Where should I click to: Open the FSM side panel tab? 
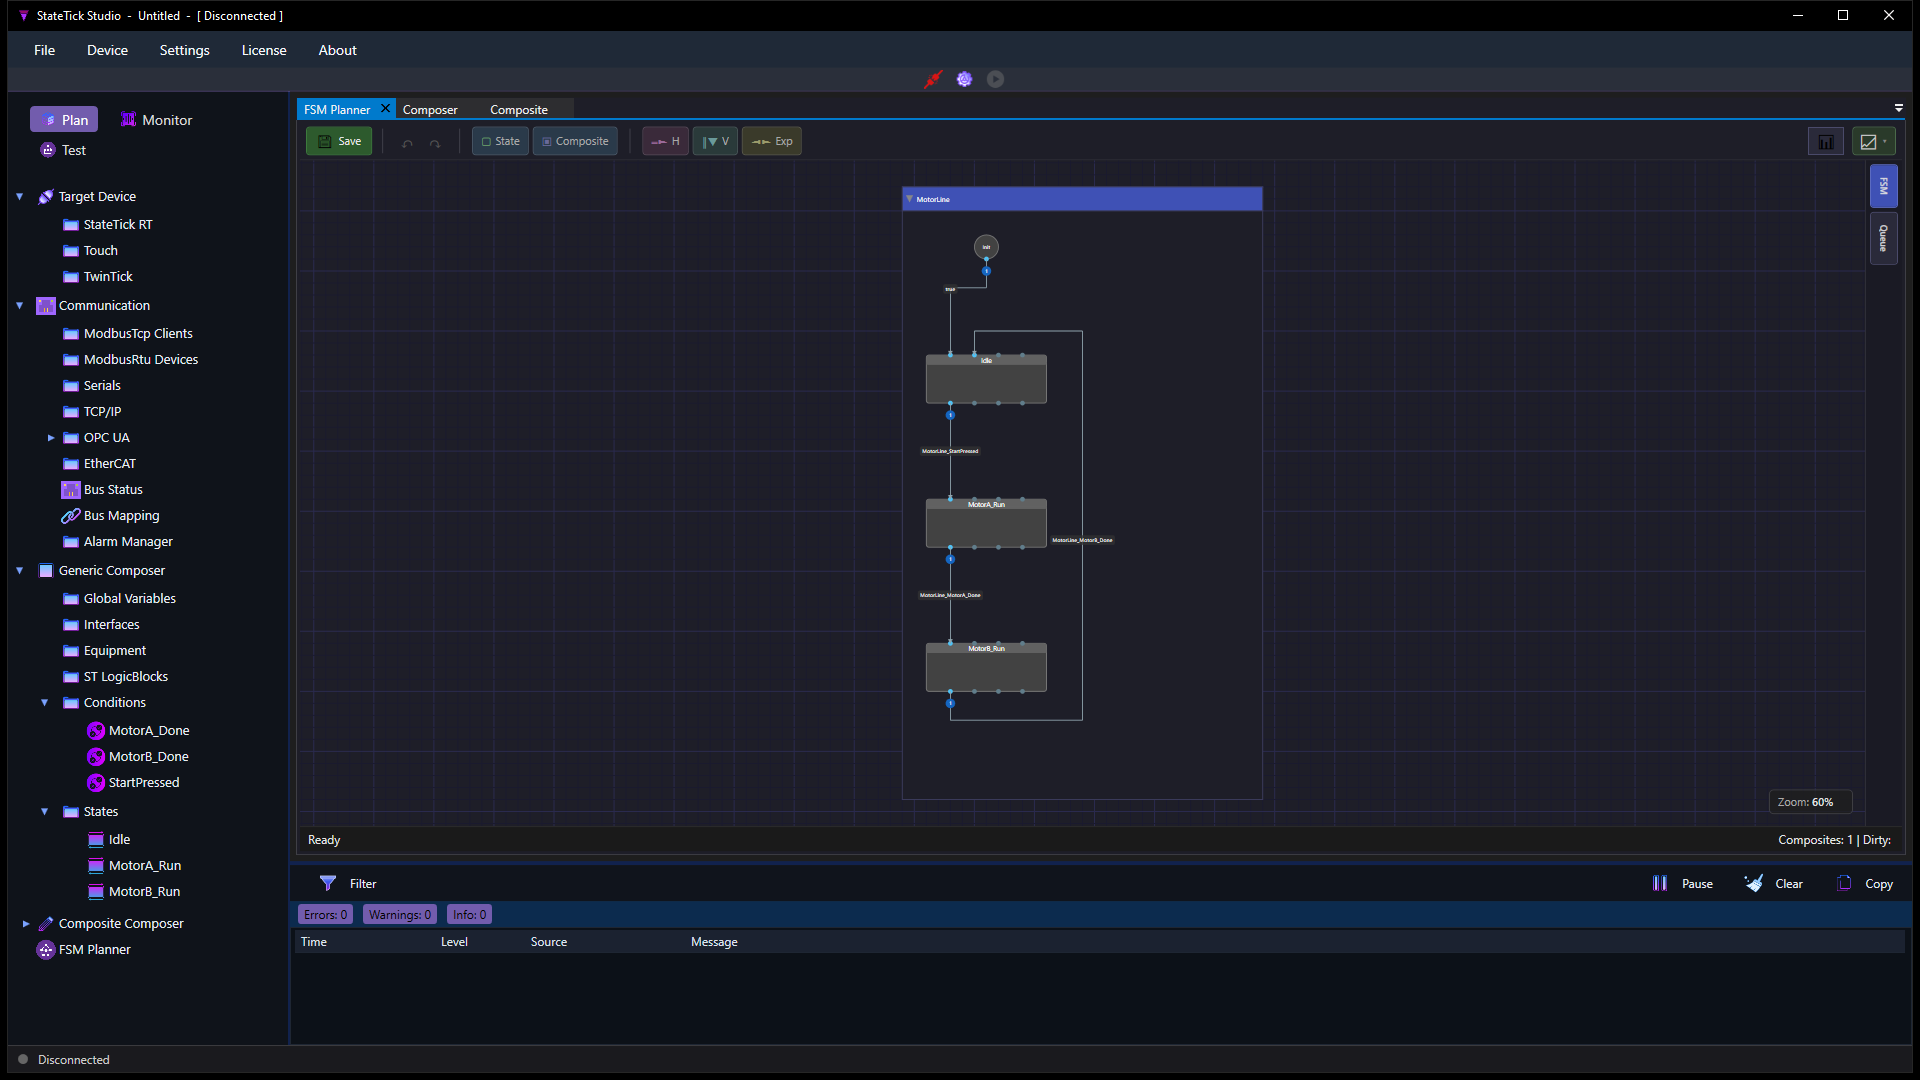[1883, 186]
